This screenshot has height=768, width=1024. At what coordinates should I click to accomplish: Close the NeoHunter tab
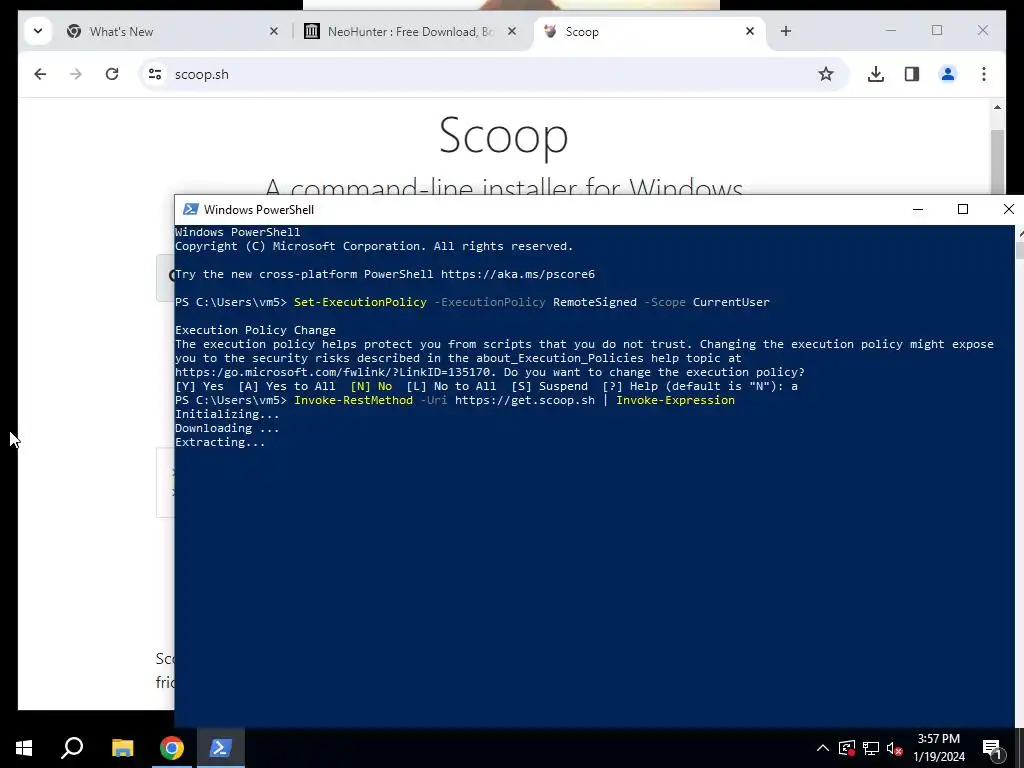(512, 31)
